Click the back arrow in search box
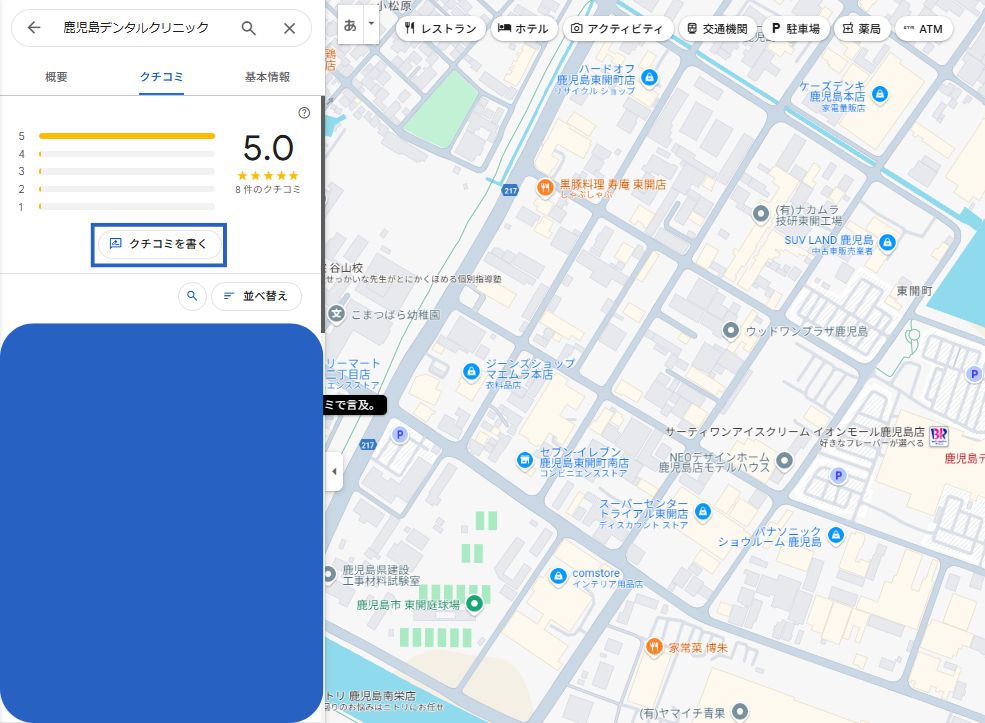985x723 pixels. (x=34, y=28)
